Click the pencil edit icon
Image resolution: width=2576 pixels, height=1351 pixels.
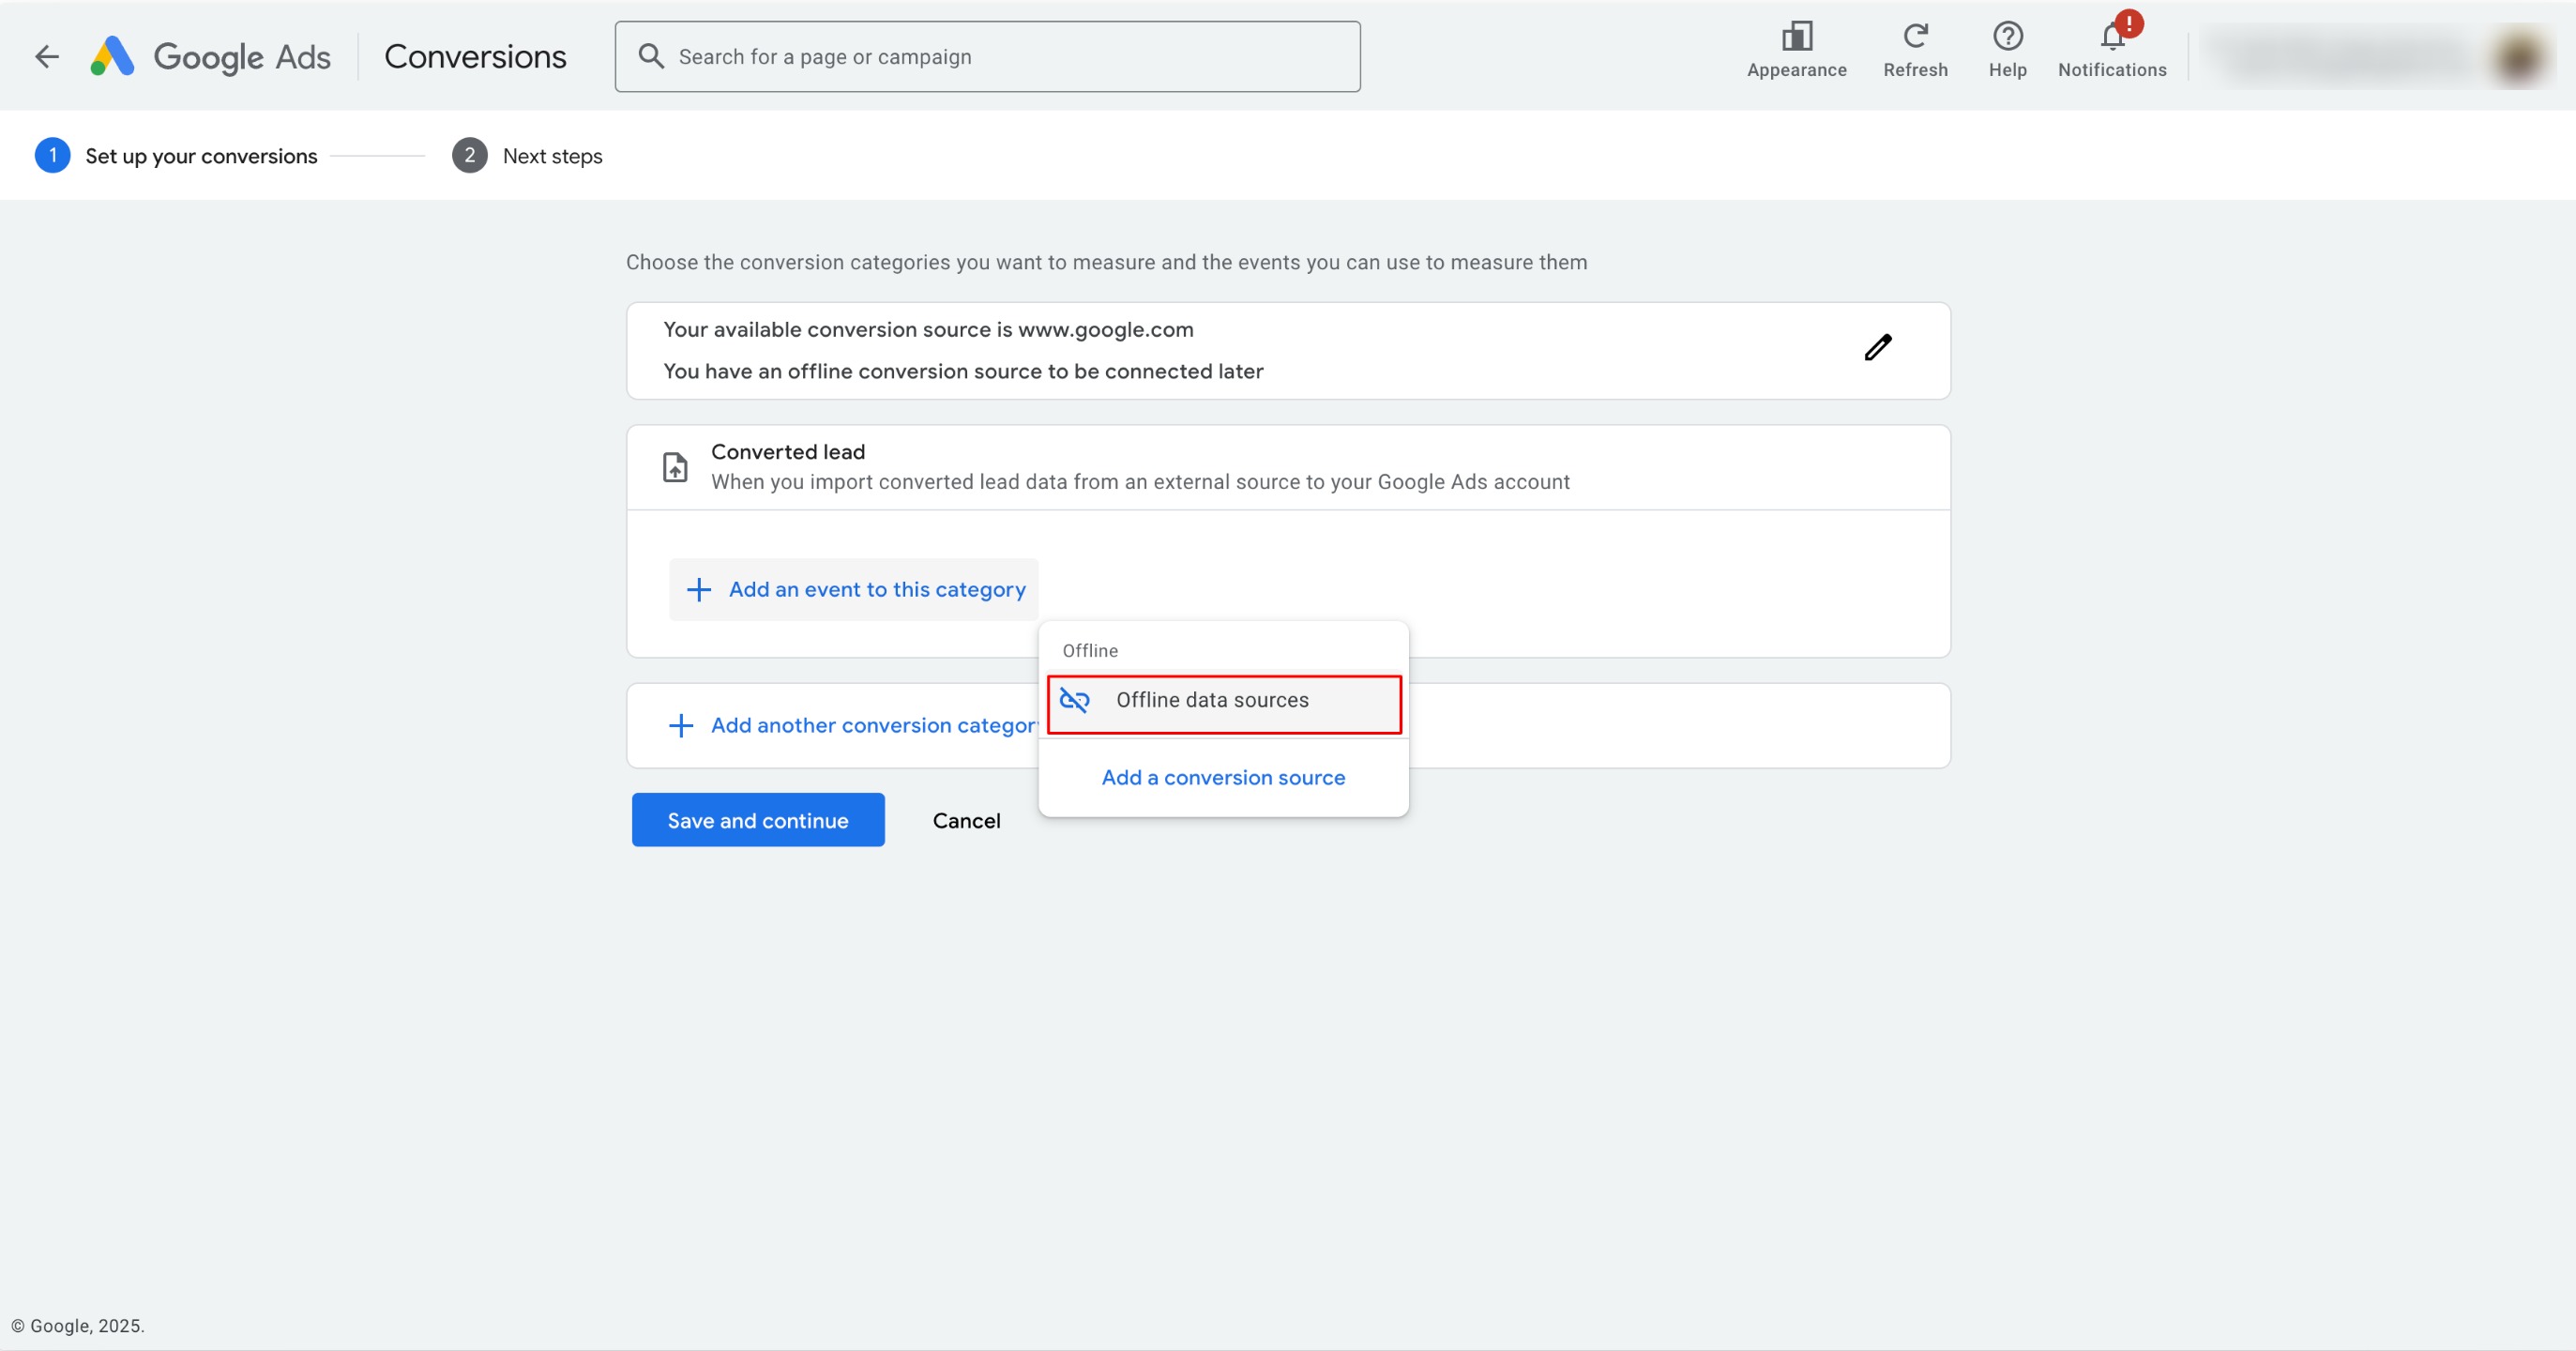click(x=1877, y=348)
